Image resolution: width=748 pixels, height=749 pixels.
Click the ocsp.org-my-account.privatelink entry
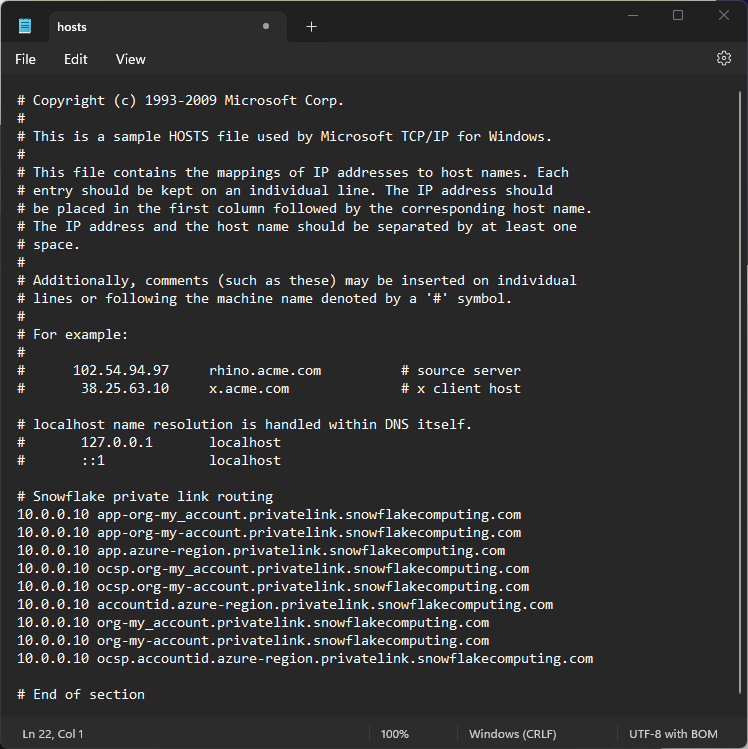click(273, 587)
